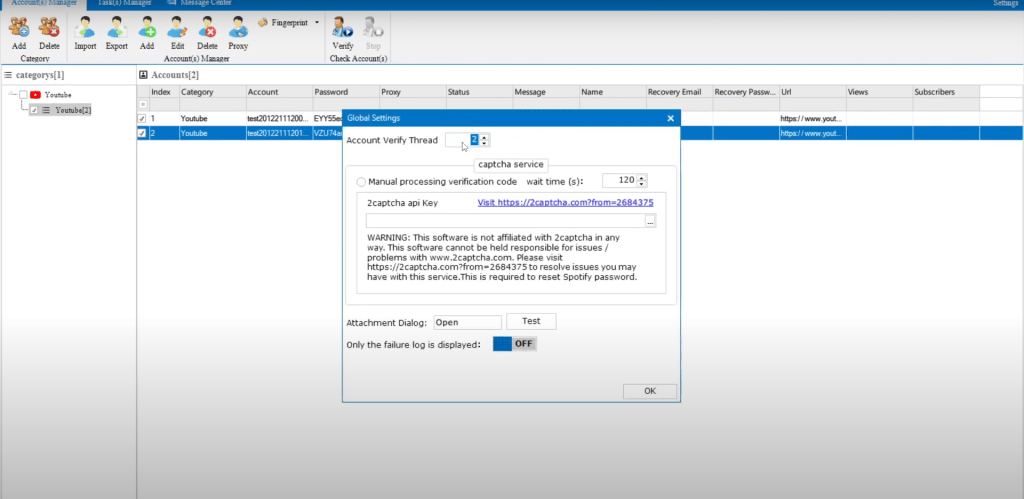
Task: Switch to the Task(s) Manager tab
Action: 125,4
